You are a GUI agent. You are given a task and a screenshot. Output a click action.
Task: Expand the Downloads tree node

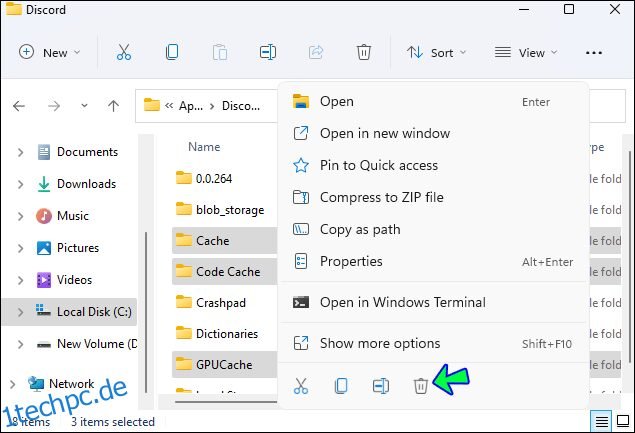point(21,184)
